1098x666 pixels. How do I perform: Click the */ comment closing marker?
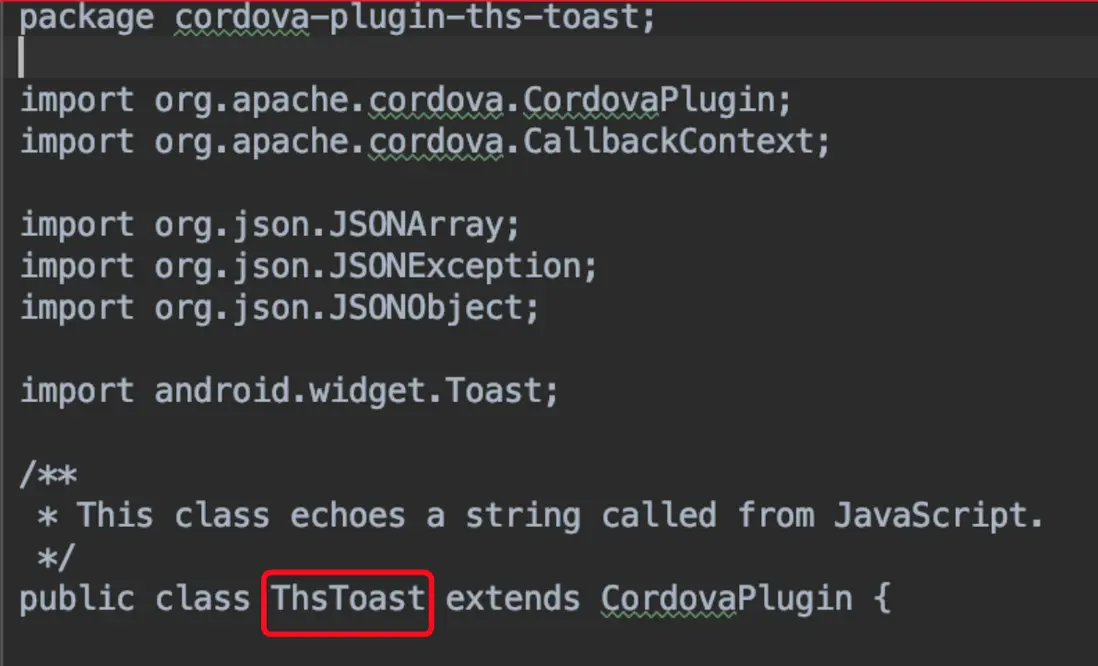click(56, 558)
